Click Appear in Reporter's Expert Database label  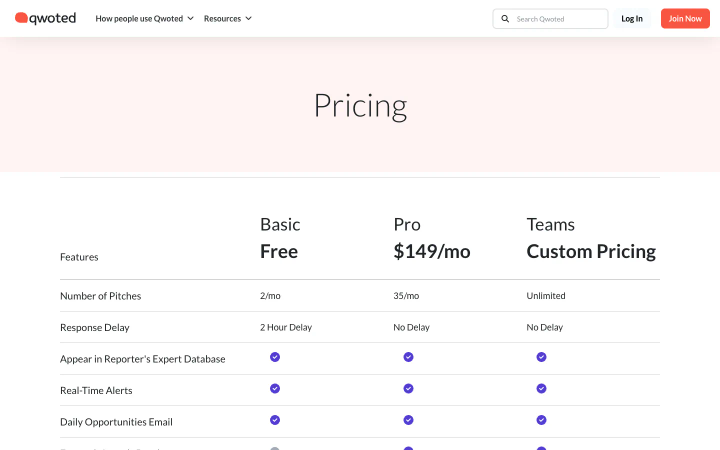tap(142, 359)
